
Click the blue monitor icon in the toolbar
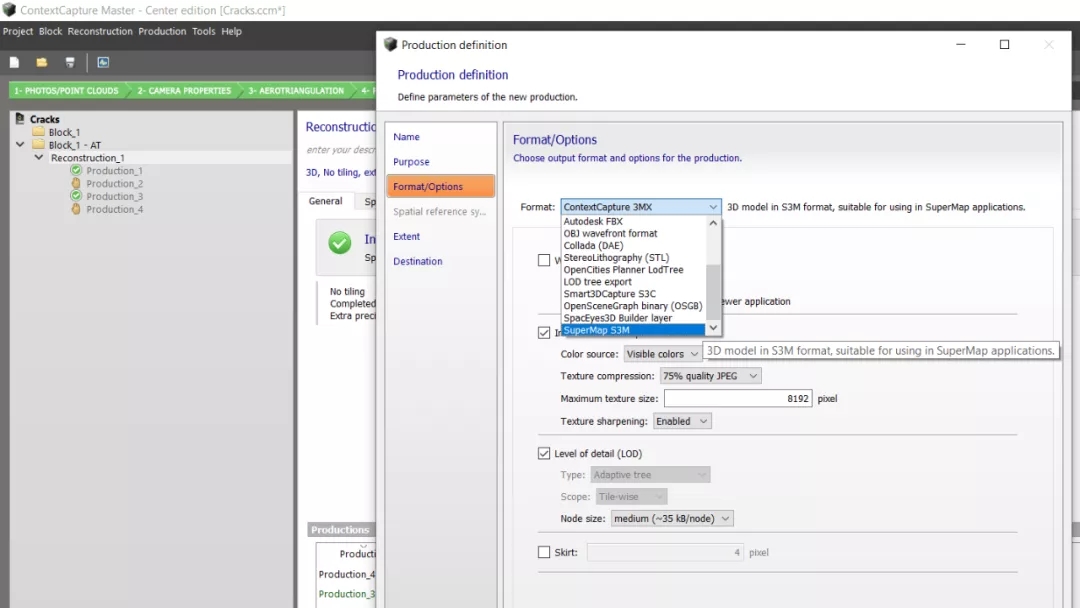(103, 63)
